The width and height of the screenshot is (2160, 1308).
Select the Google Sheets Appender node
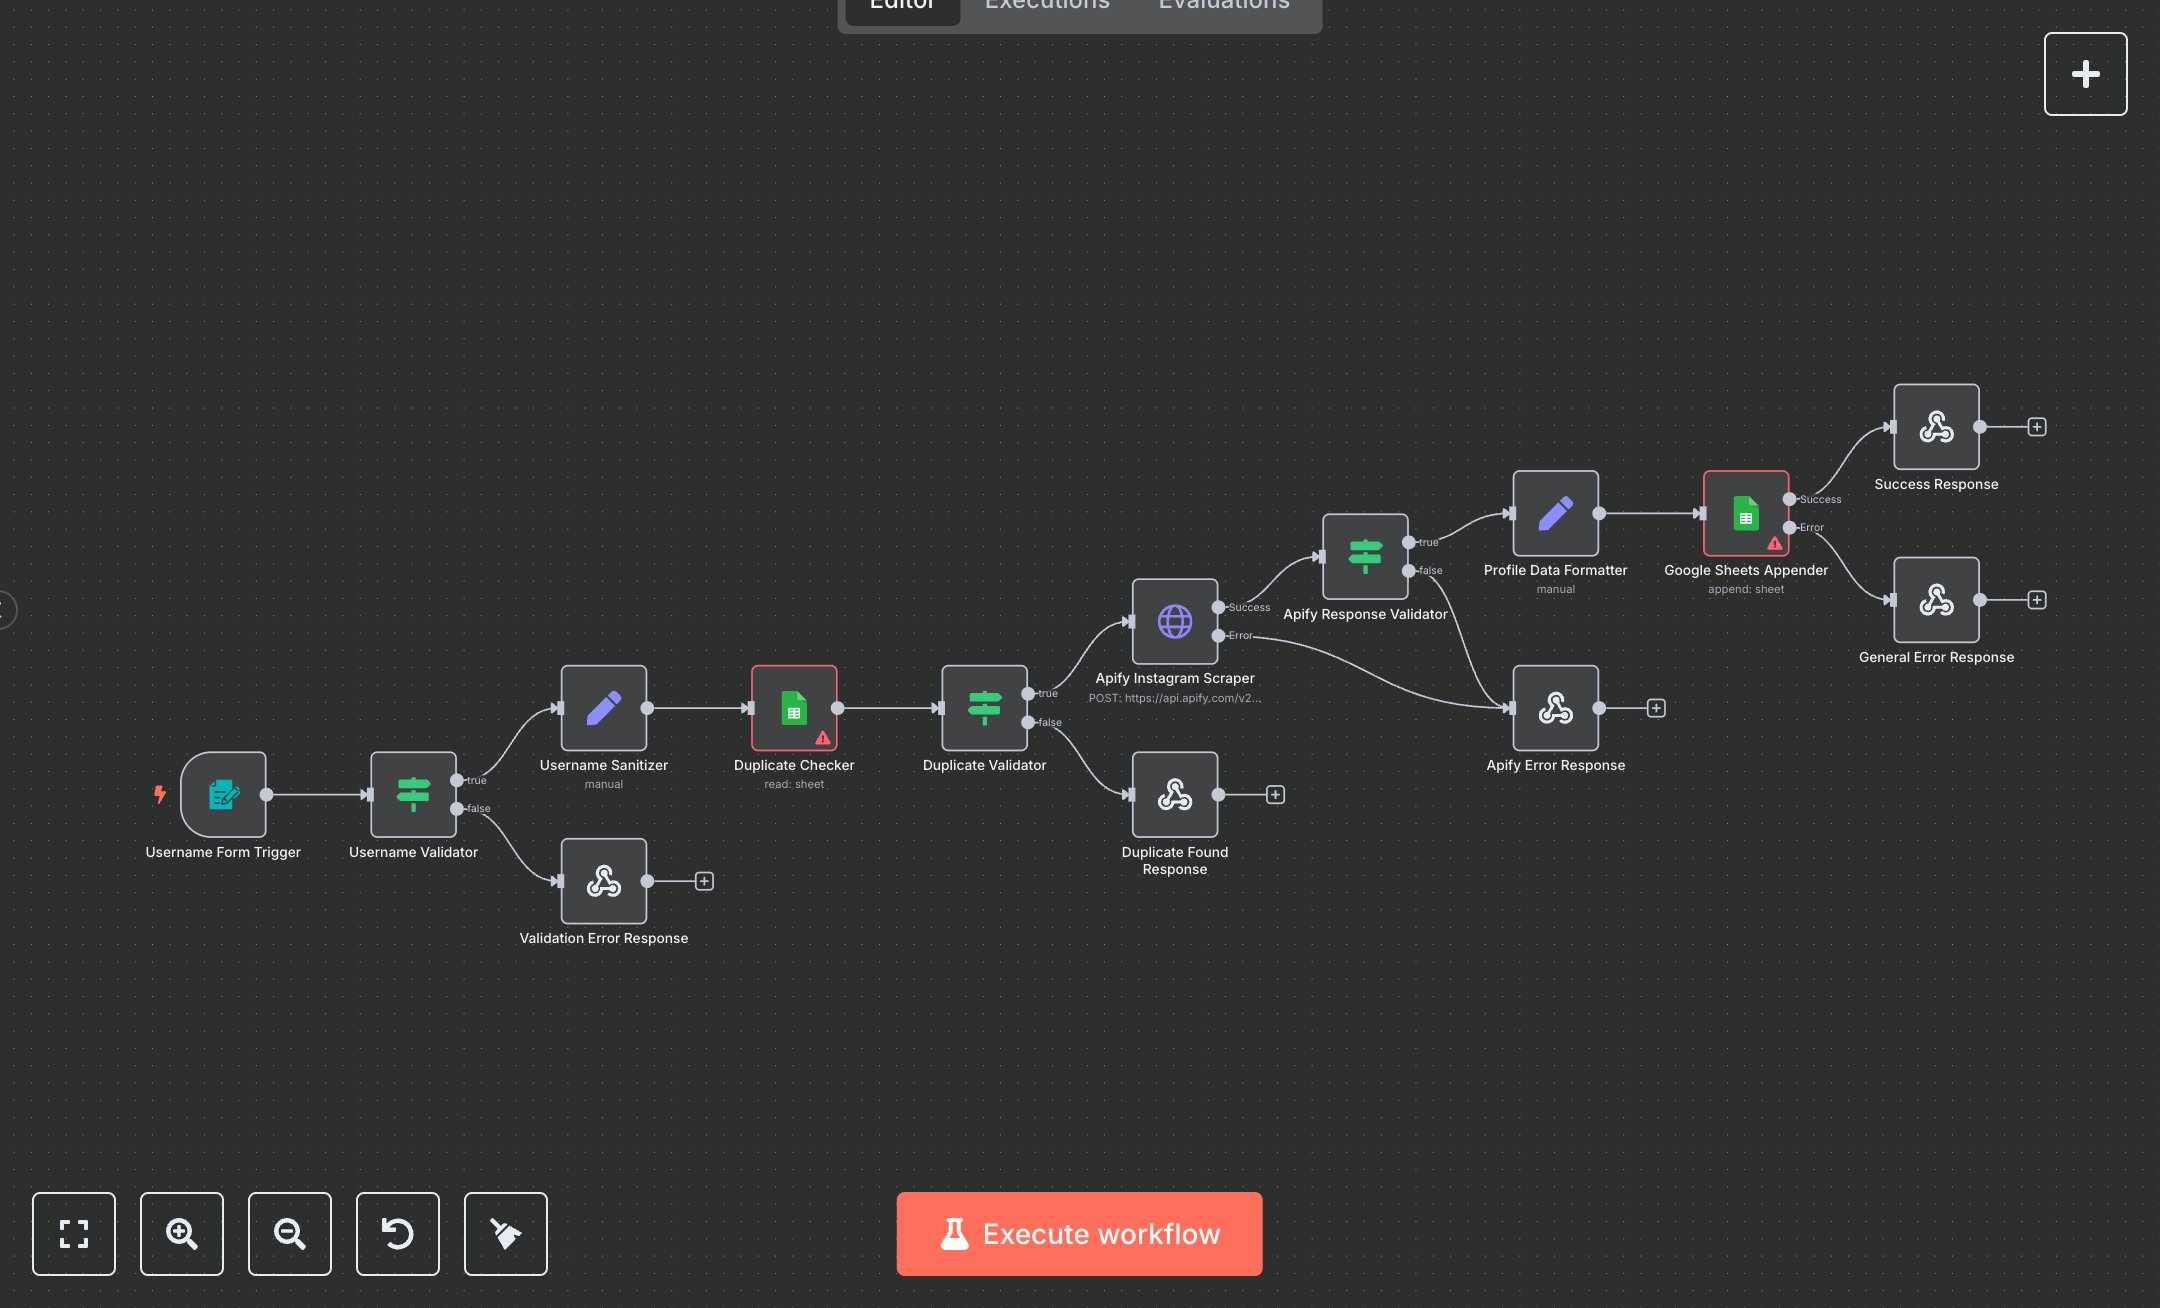click(1745, 513)
